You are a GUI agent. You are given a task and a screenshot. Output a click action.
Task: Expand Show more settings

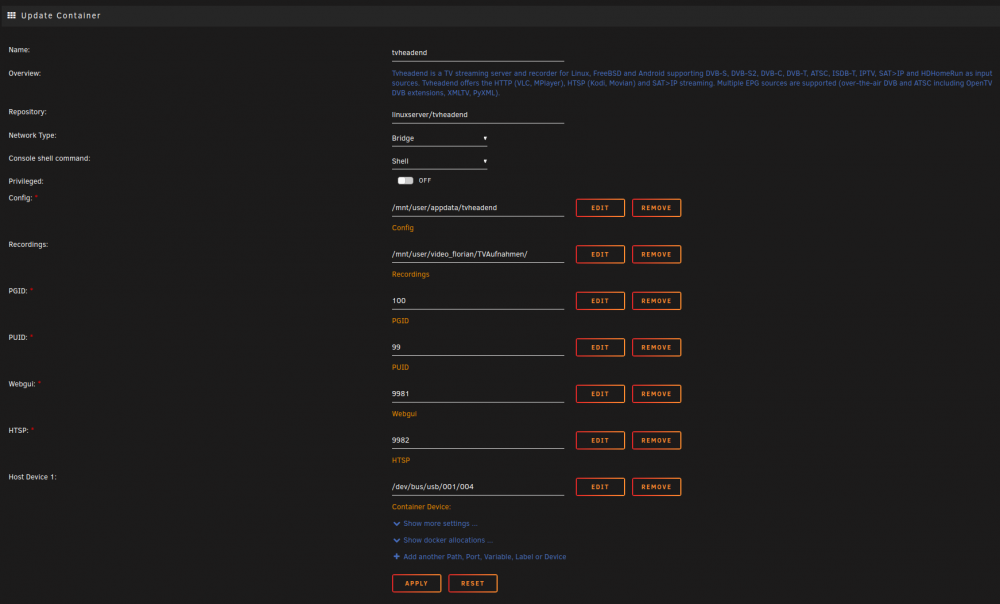[440, 524]
